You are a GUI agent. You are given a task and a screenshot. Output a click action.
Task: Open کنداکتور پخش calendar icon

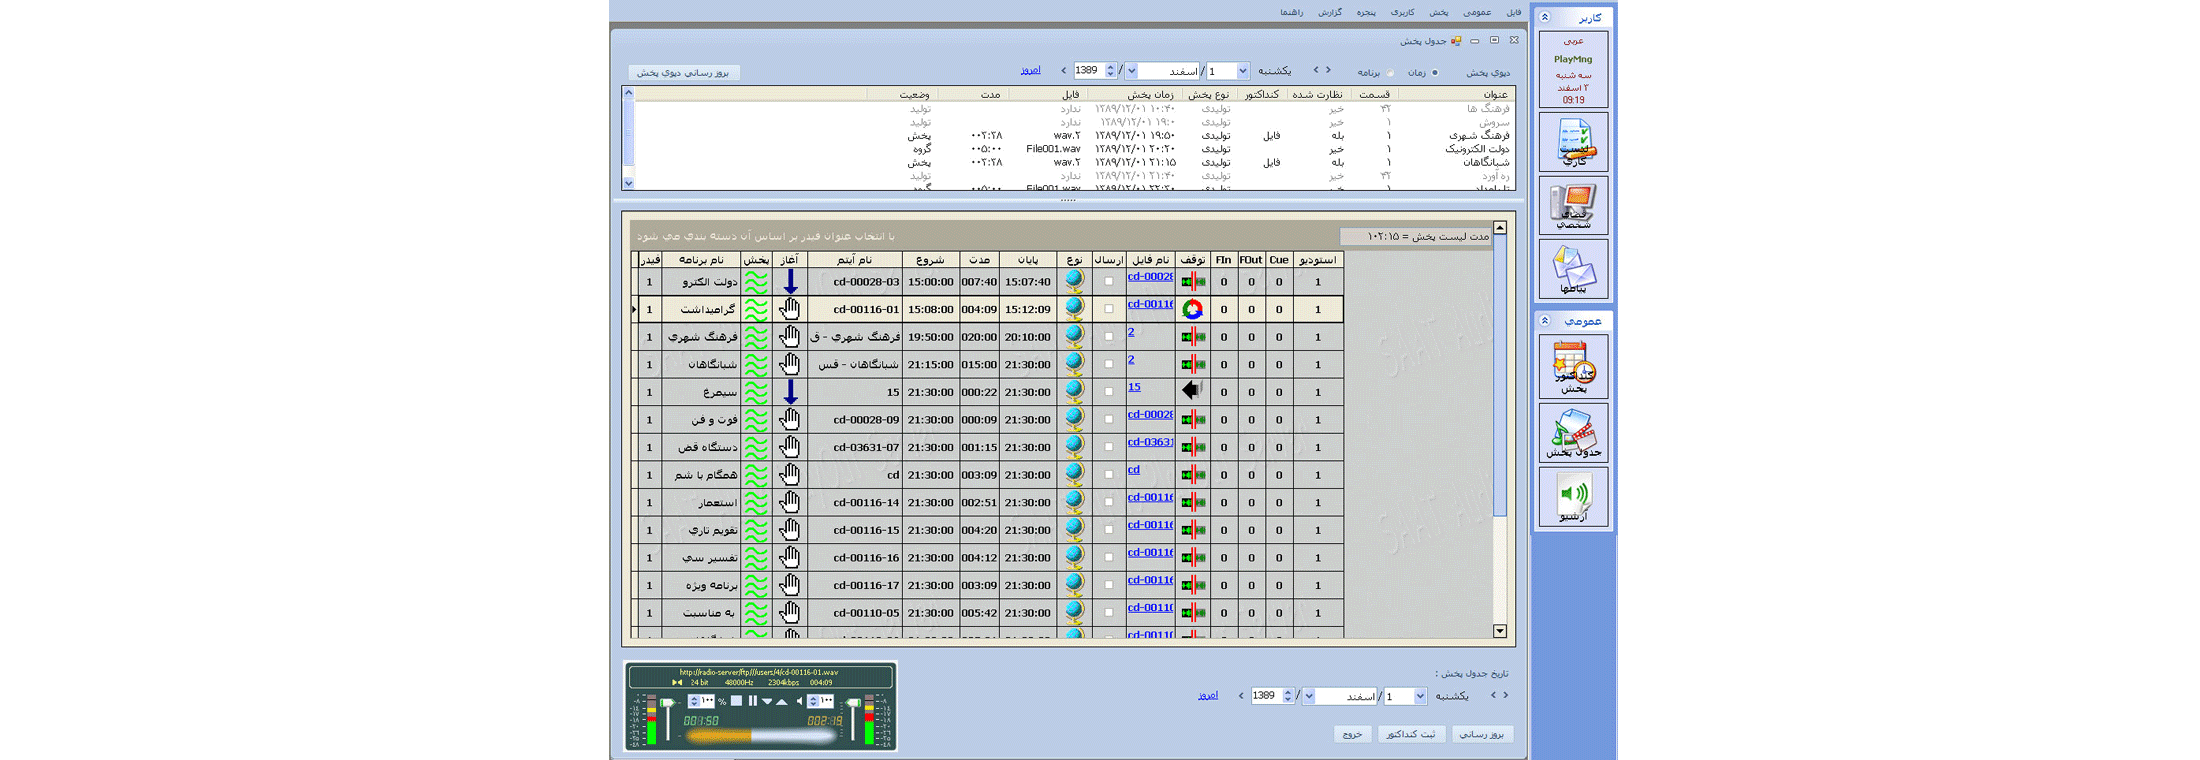1573,367
